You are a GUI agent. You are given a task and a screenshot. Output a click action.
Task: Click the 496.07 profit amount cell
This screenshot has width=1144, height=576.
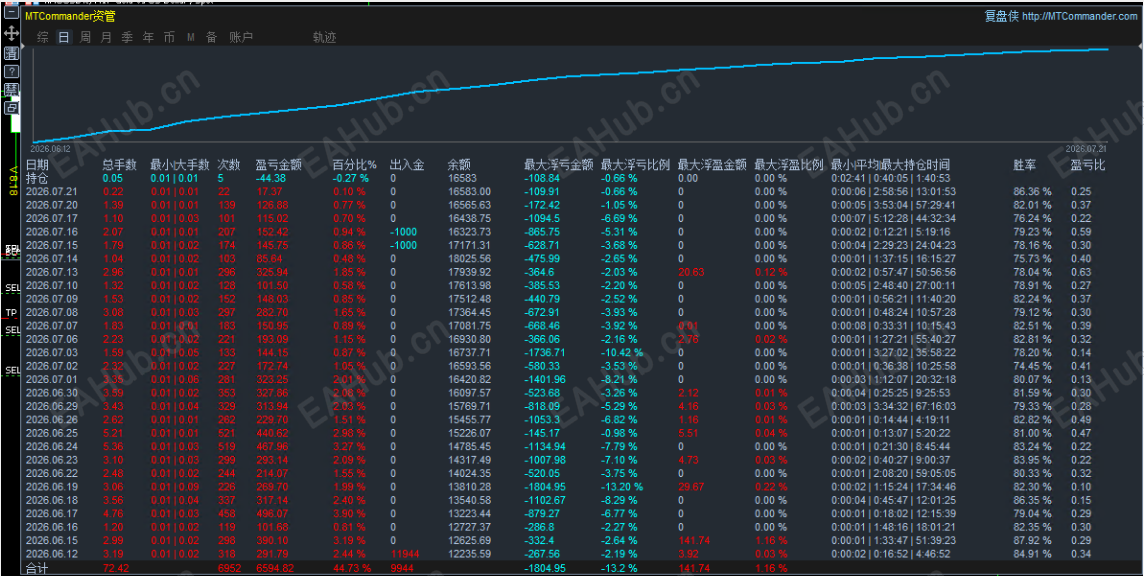pos(272,513)
